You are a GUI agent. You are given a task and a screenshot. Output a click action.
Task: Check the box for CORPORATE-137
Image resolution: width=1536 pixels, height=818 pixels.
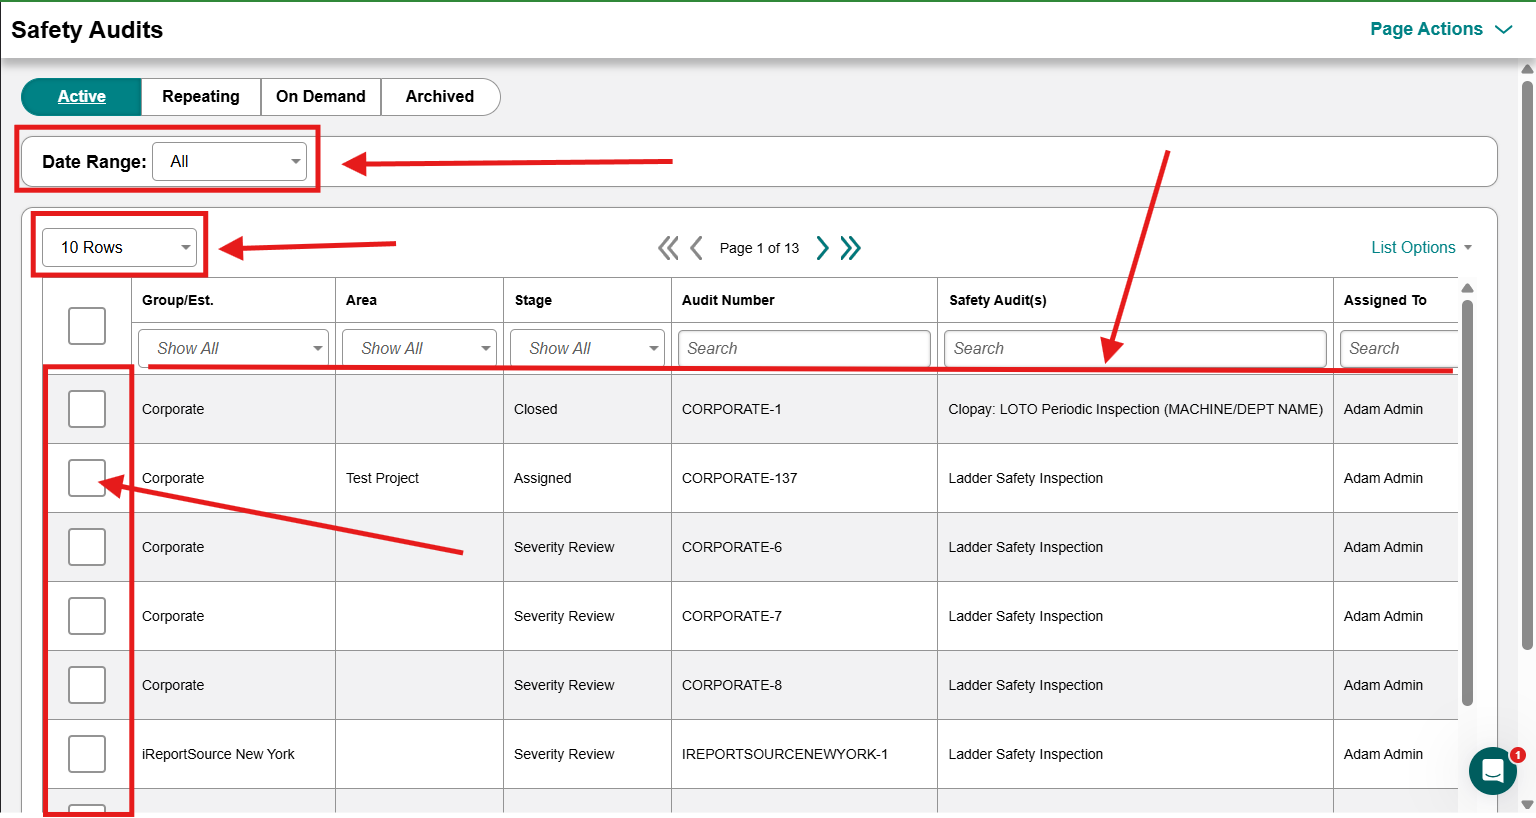pos(87,478)
